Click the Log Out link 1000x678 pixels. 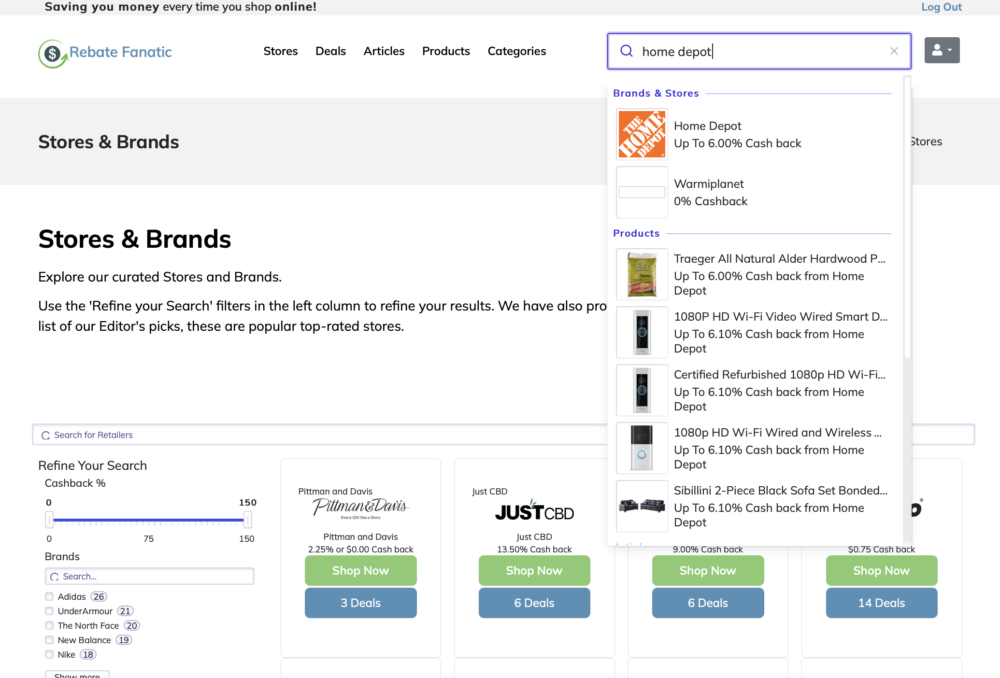point(941,7)
